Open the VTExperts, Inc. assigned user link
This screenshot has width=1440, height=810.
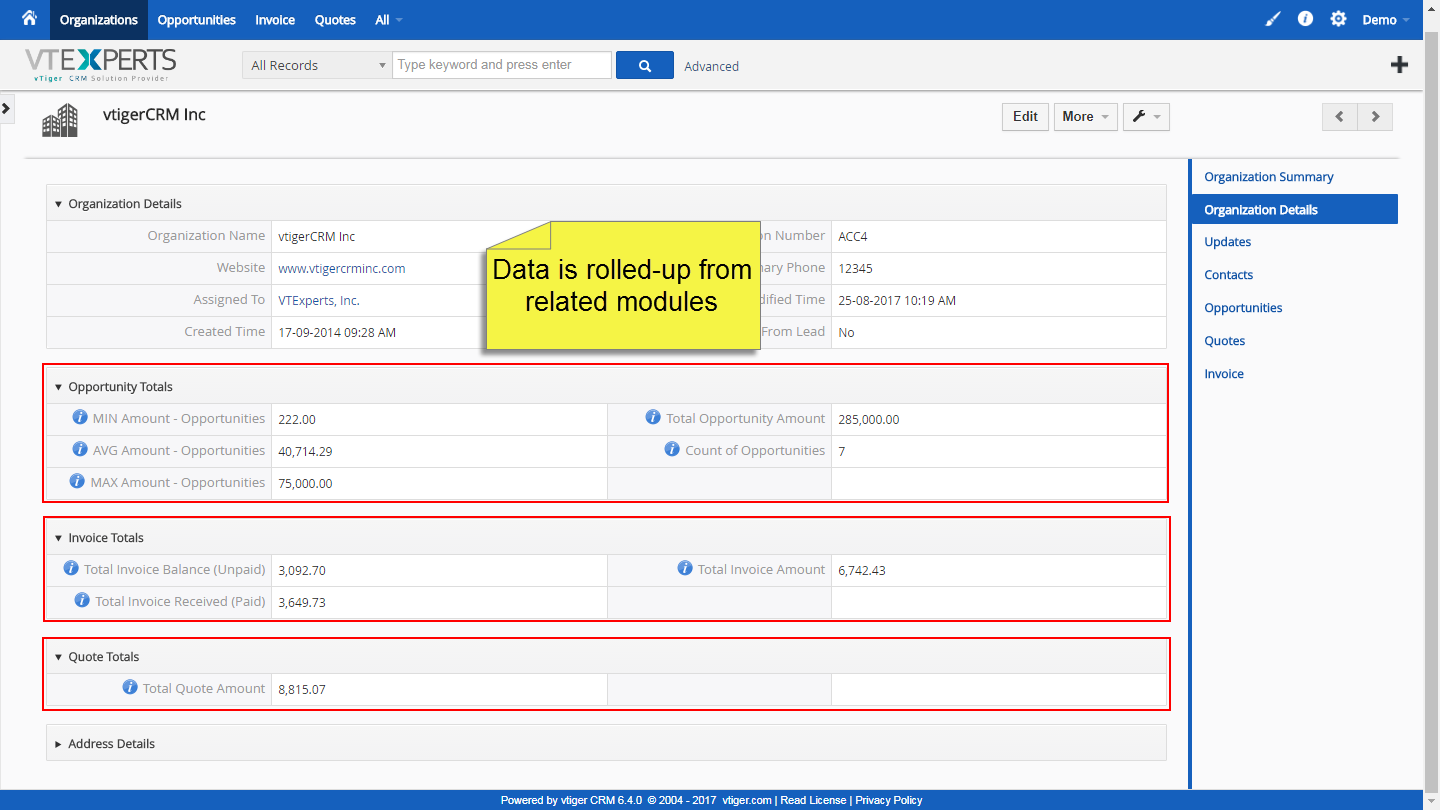[x=319, y=300]
